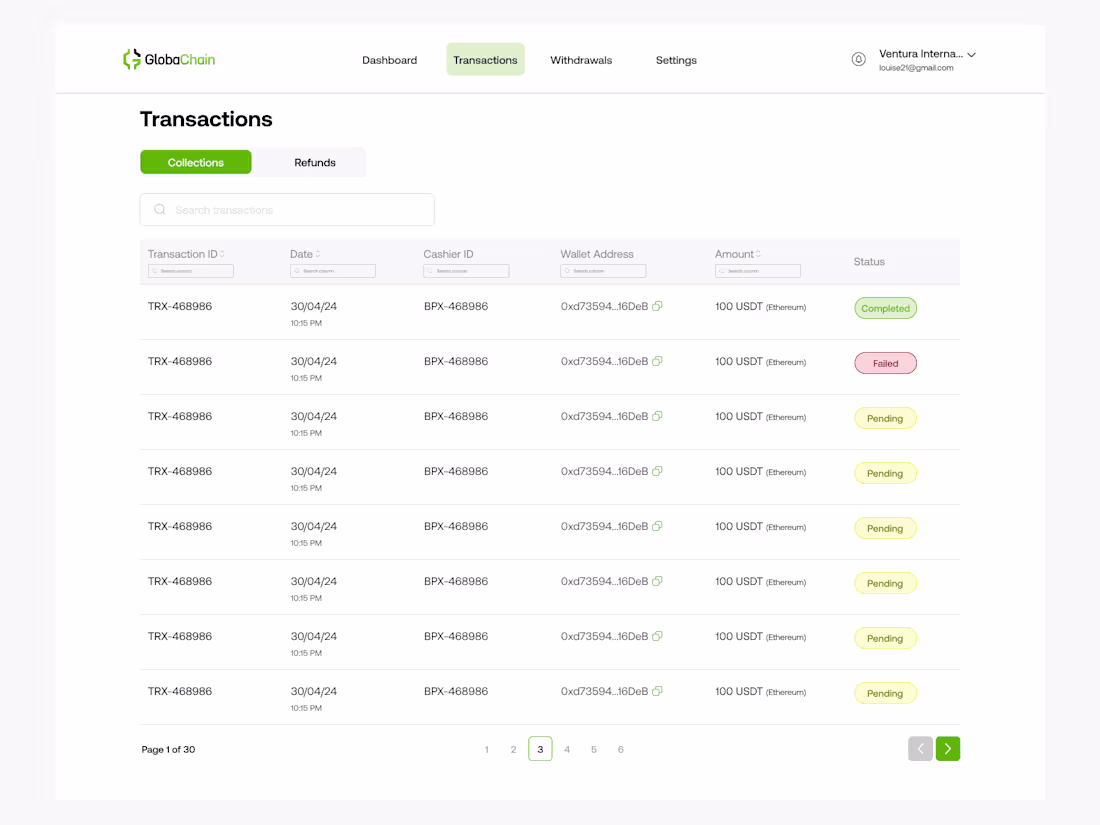Click the magnifier in the search bar
Image resolution: width=1100 pixels, height=825 pixels.
(x=160, y=209)
